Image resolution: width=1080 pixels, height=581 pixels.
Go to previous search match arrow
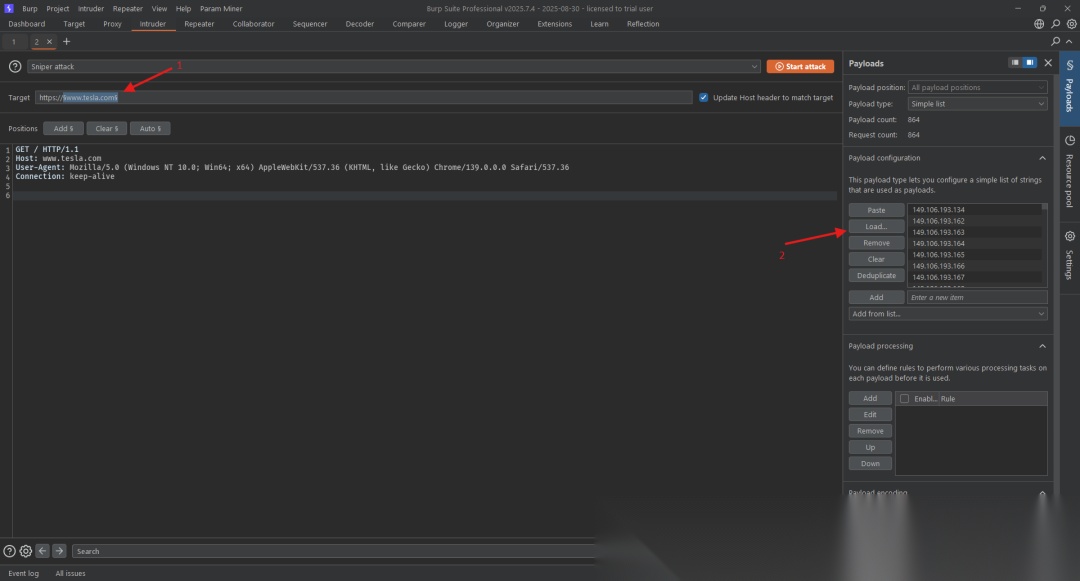(42, 551)
